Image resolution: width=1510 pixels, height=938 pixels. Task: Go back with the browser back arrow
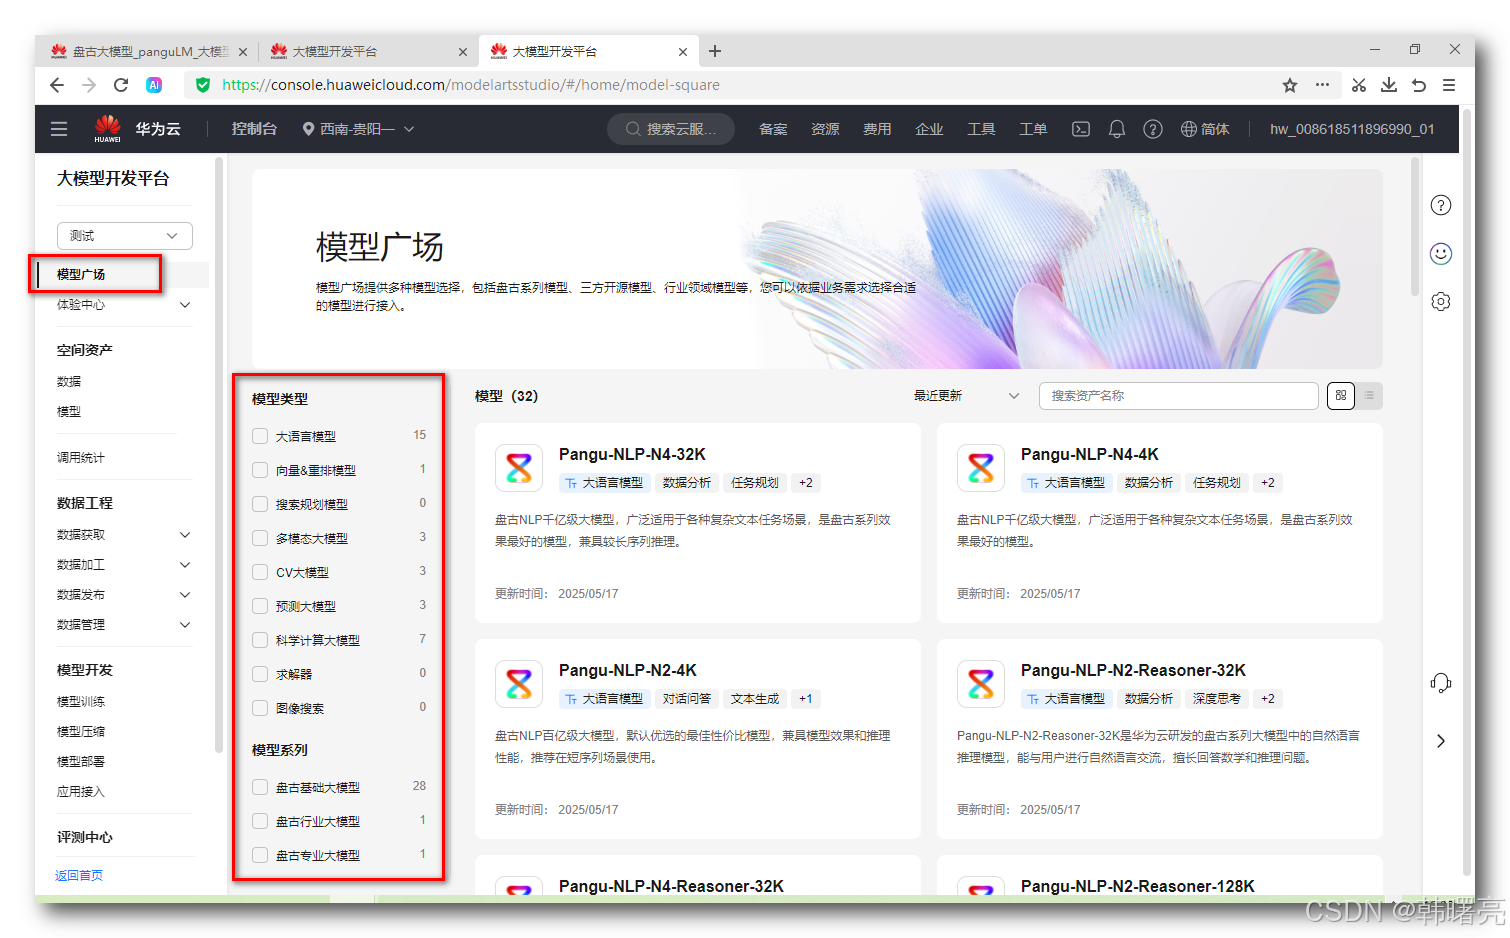[x=57, y=85]
